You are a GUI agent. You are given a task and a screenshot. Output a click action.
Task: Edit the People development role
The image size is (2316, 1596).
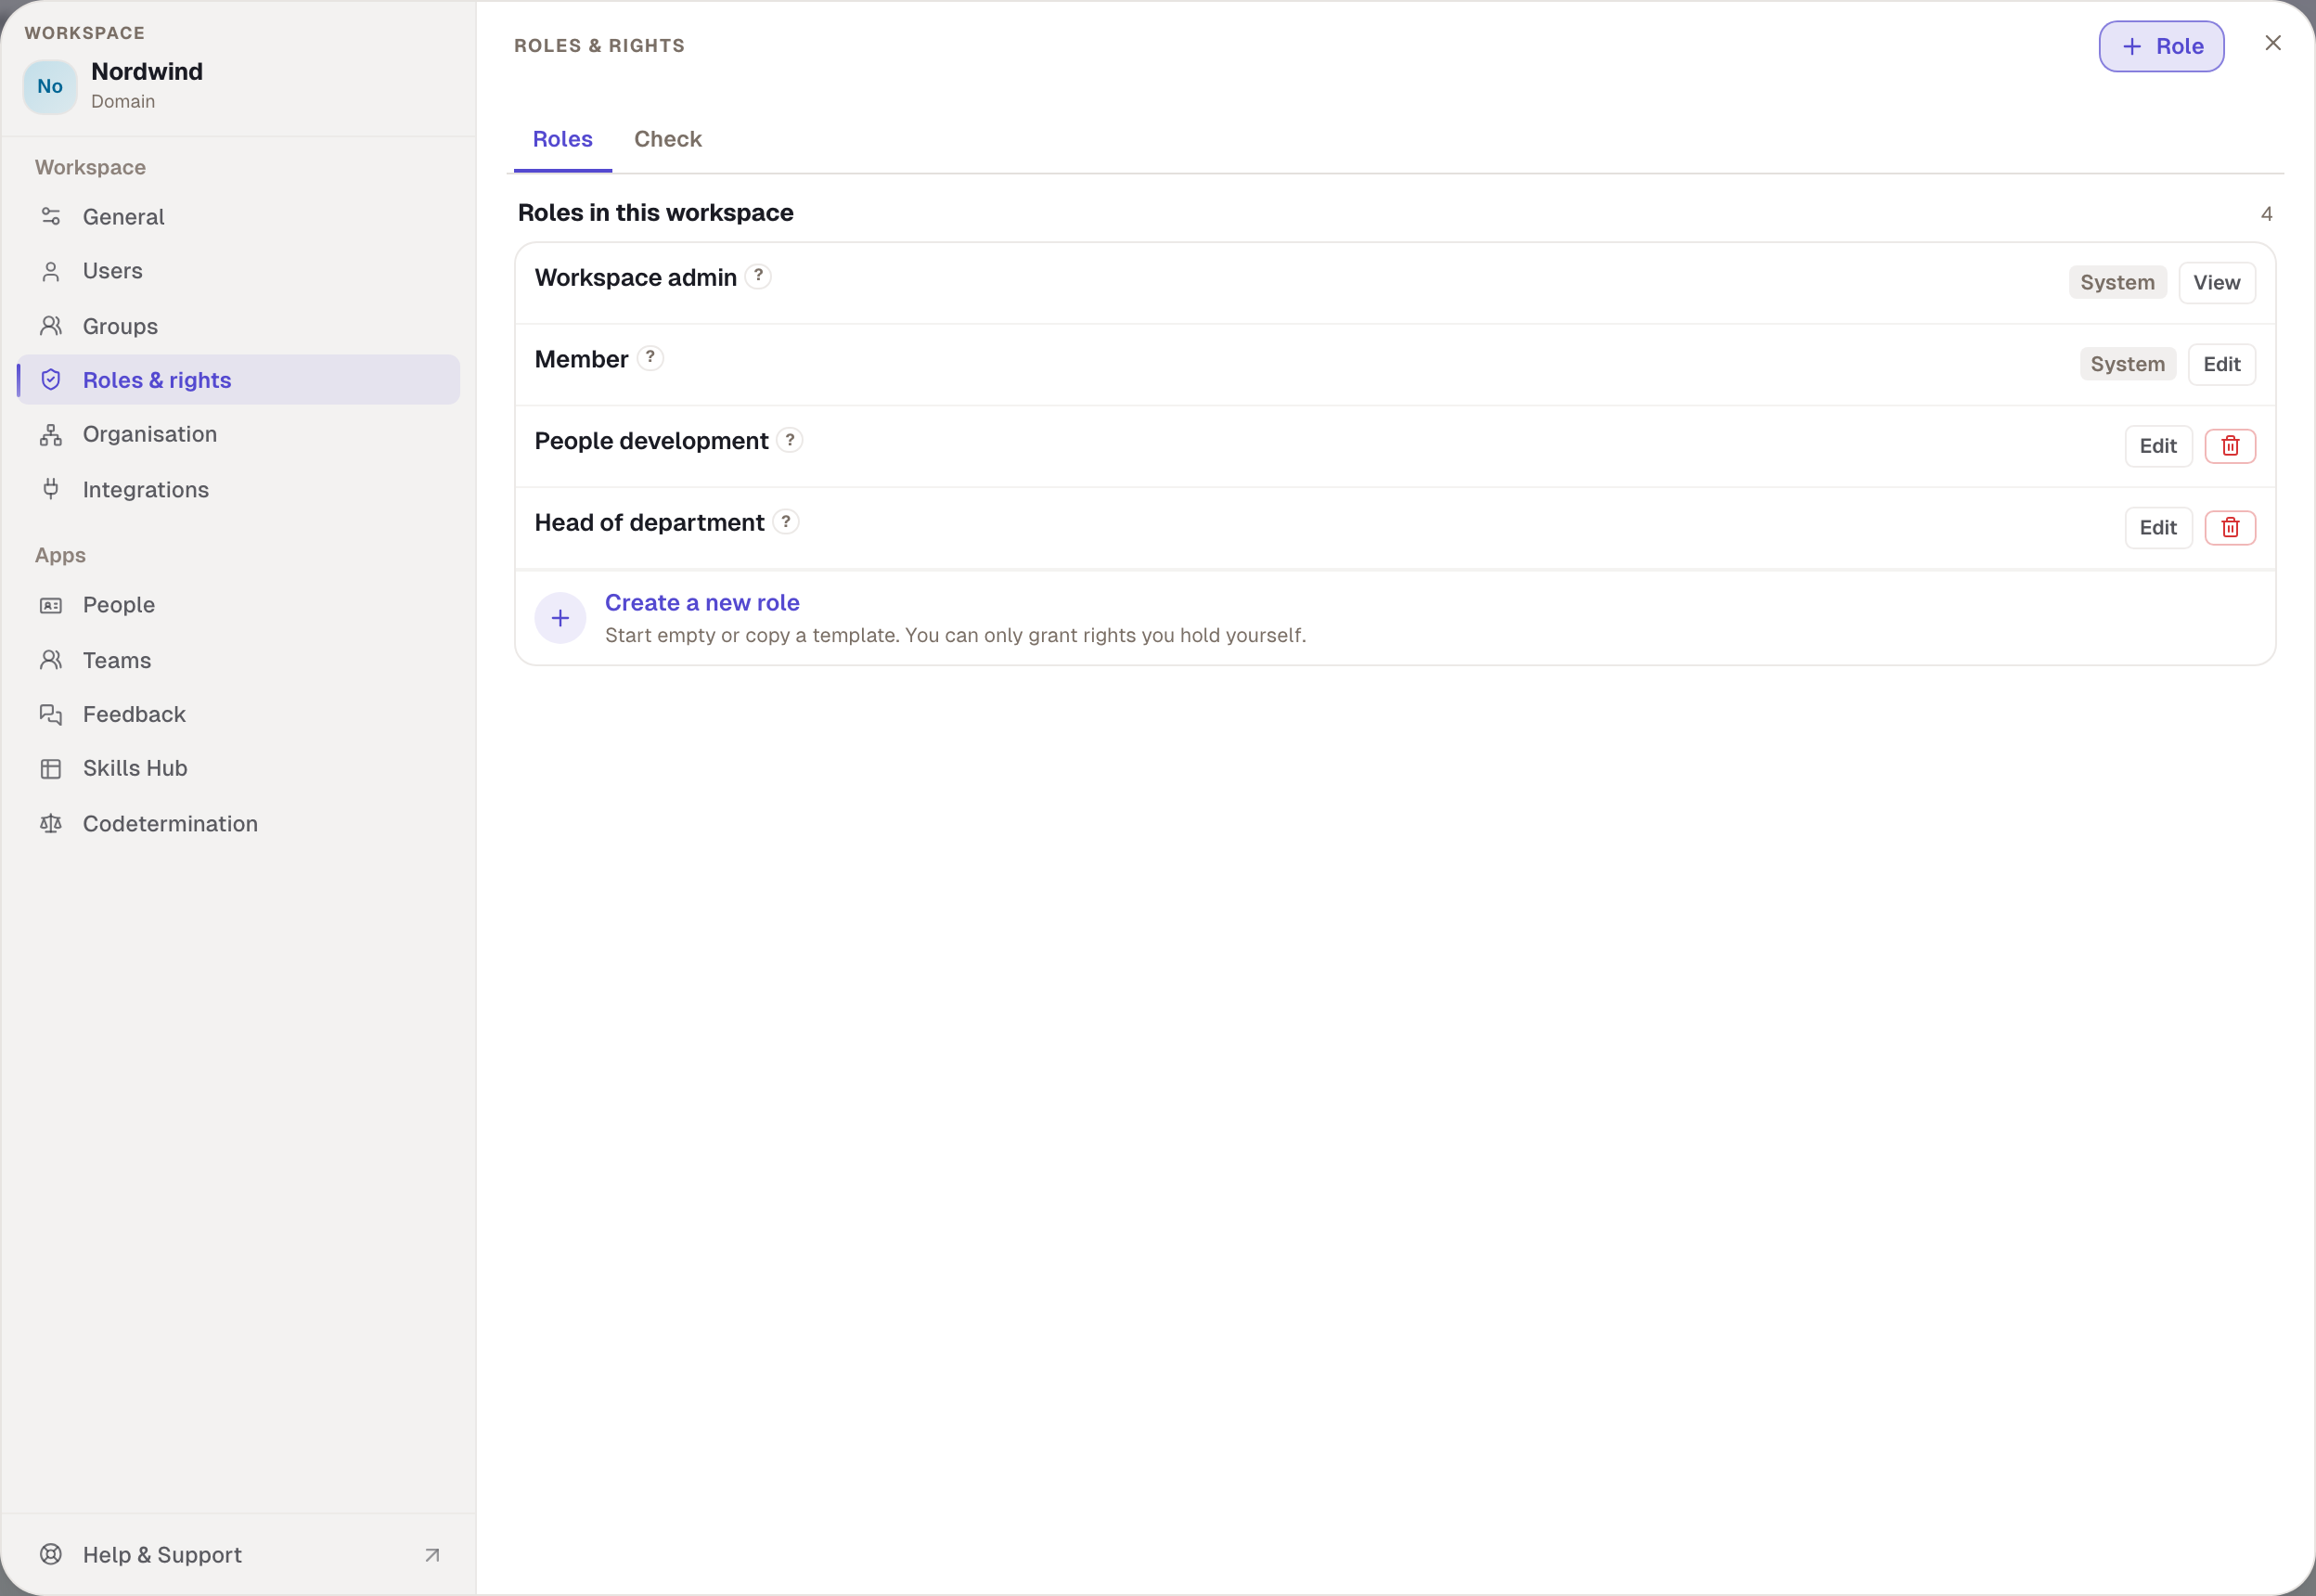(x=2158, y=446)
